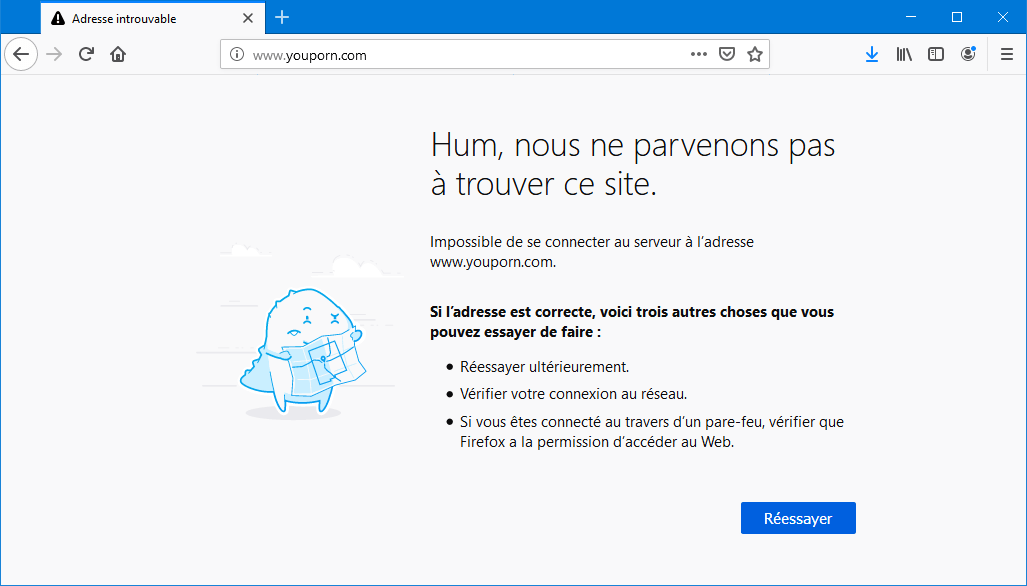This screenshot has width=1027, height=586.
Task: Open the page actions three-dot menu
Action: click(699, 54)
